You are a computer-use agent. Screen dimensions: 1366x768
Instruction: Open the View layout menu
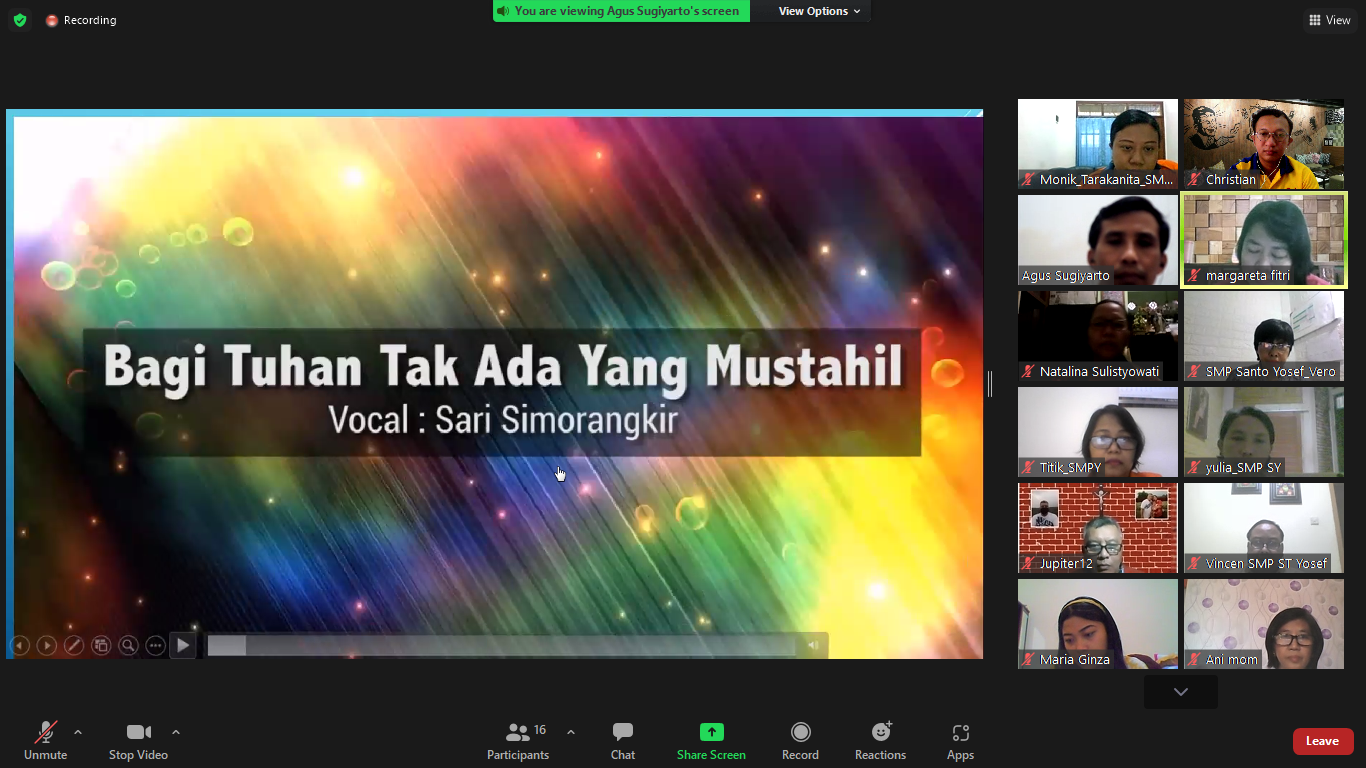coord(1329,20)
